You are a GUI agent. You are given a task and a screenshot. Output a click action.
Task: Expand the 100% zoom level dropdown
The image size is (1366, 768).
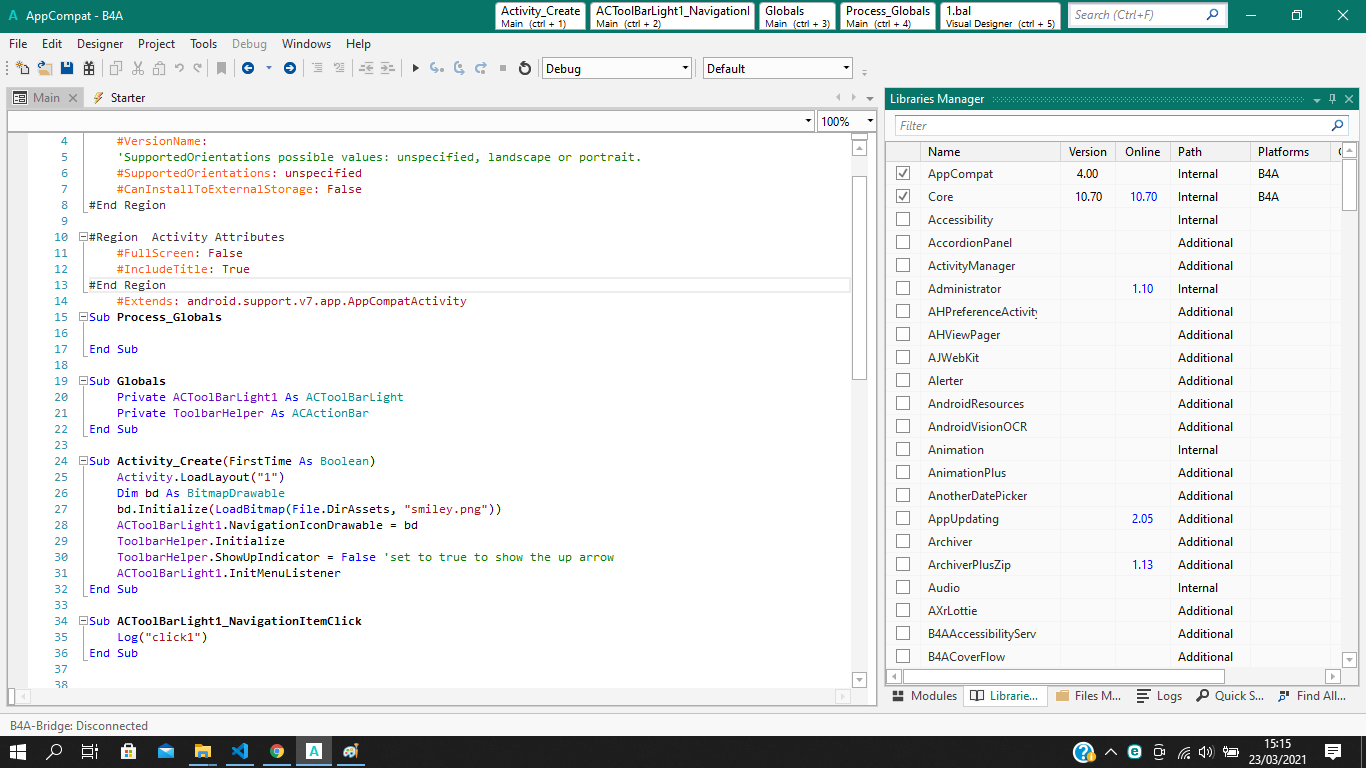point(870,121)
